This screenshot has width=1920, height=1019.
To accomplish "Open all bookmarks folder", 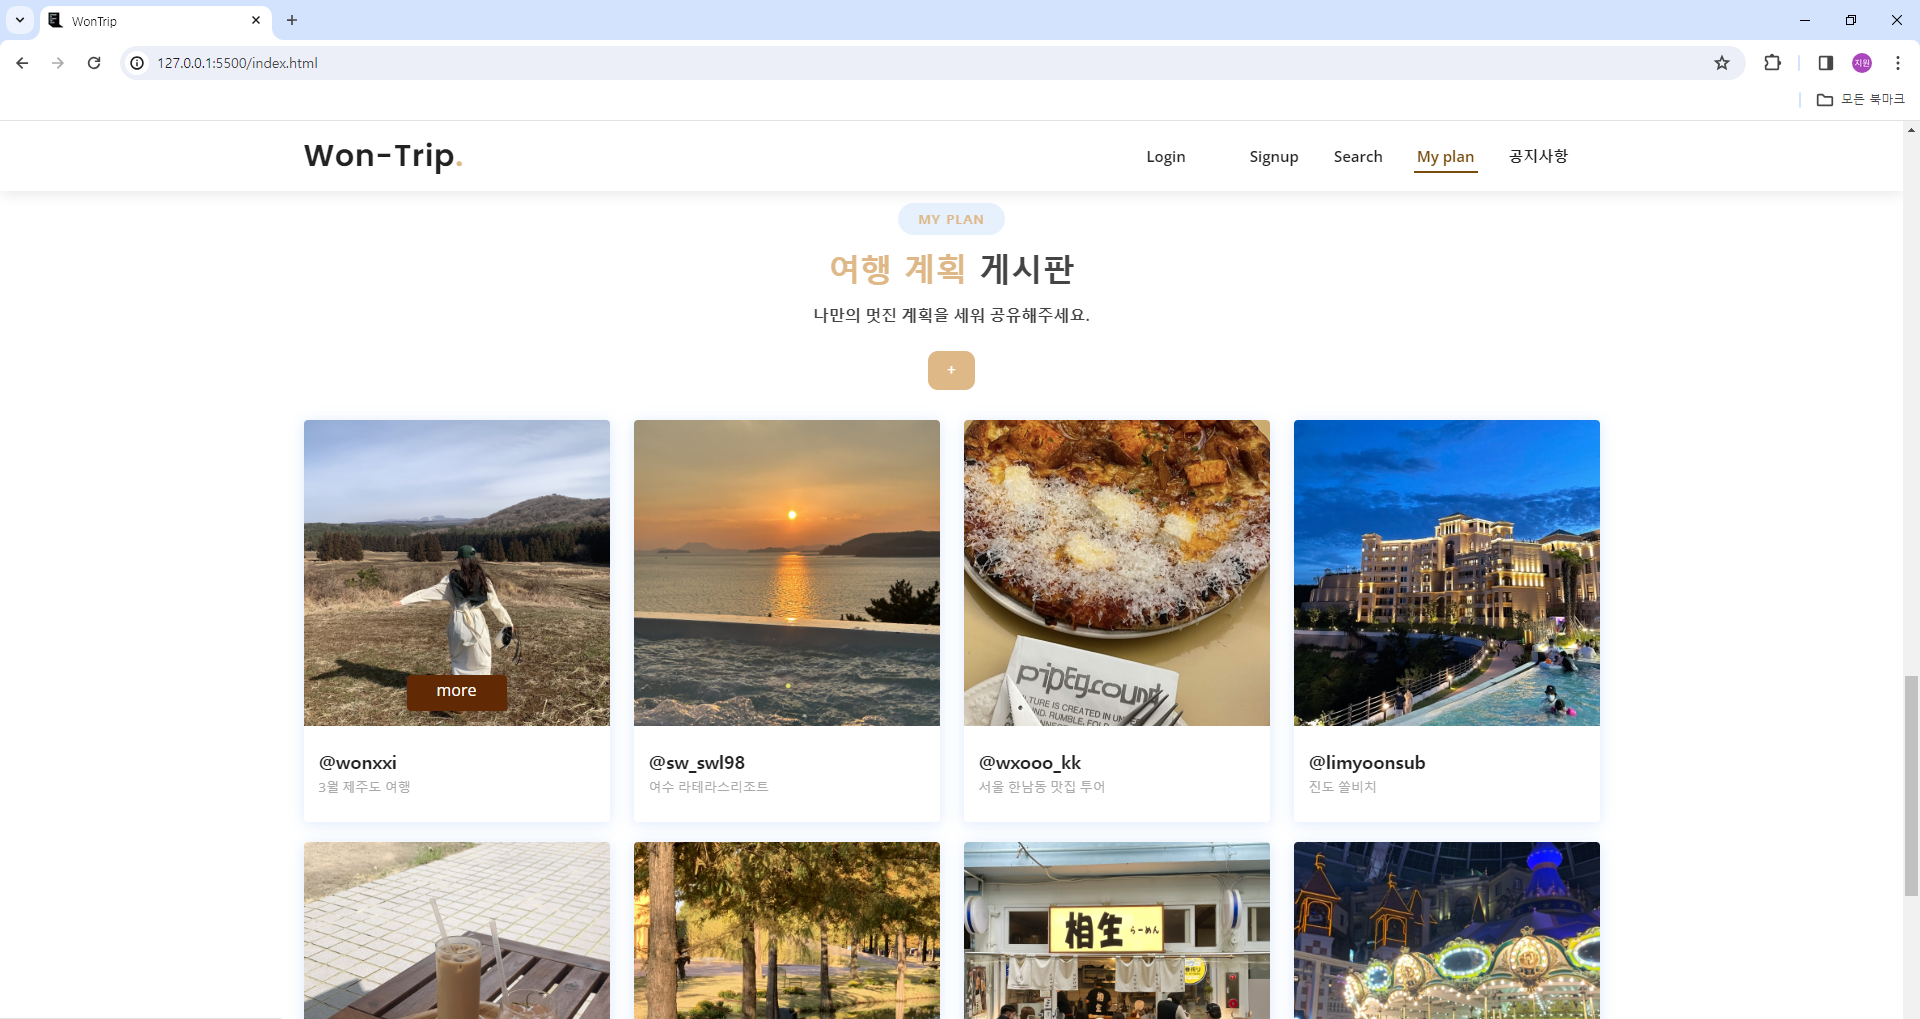I will 1861,99.
